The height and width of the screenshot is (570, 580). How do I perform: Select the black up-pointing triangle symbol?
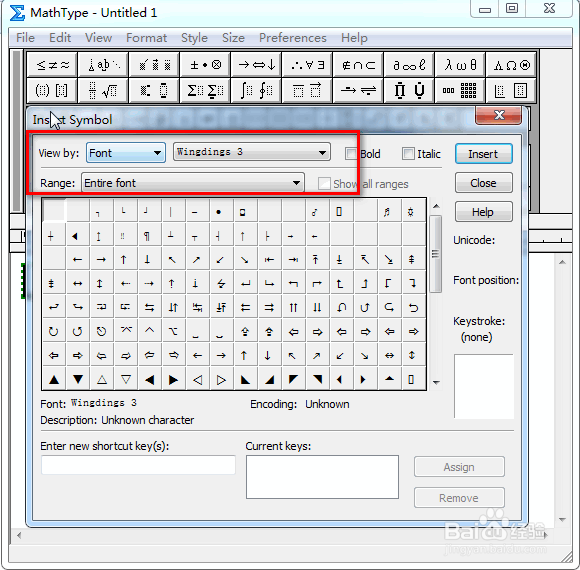[54, 380]
